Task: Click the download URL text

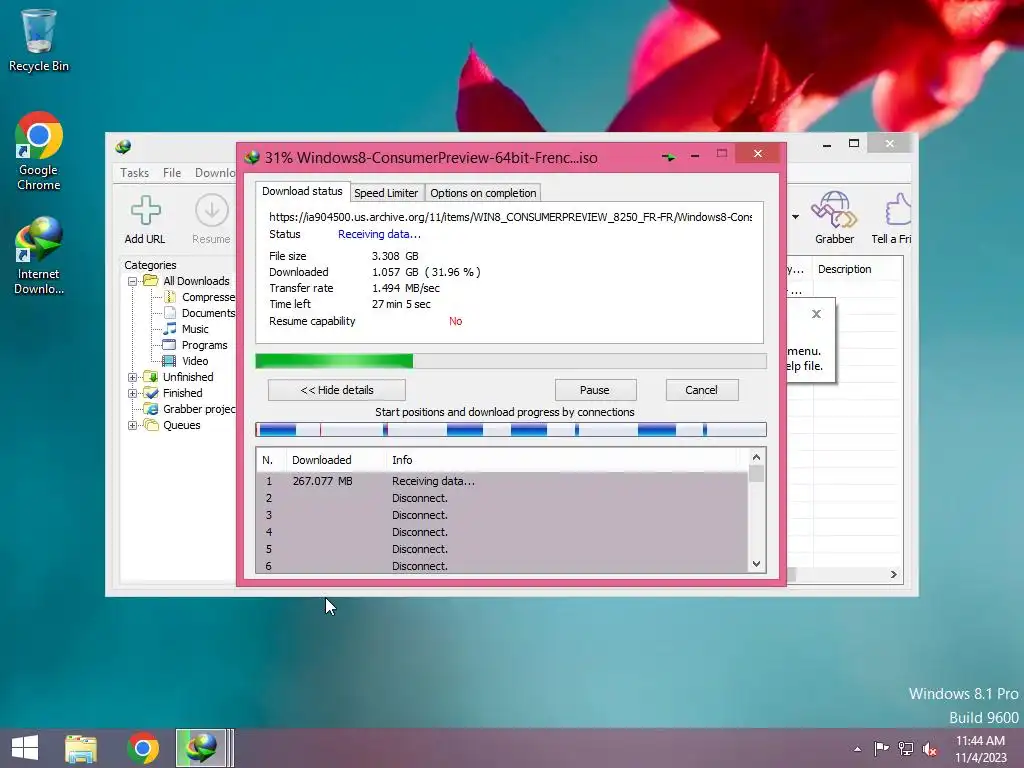Action: point(510,217)
